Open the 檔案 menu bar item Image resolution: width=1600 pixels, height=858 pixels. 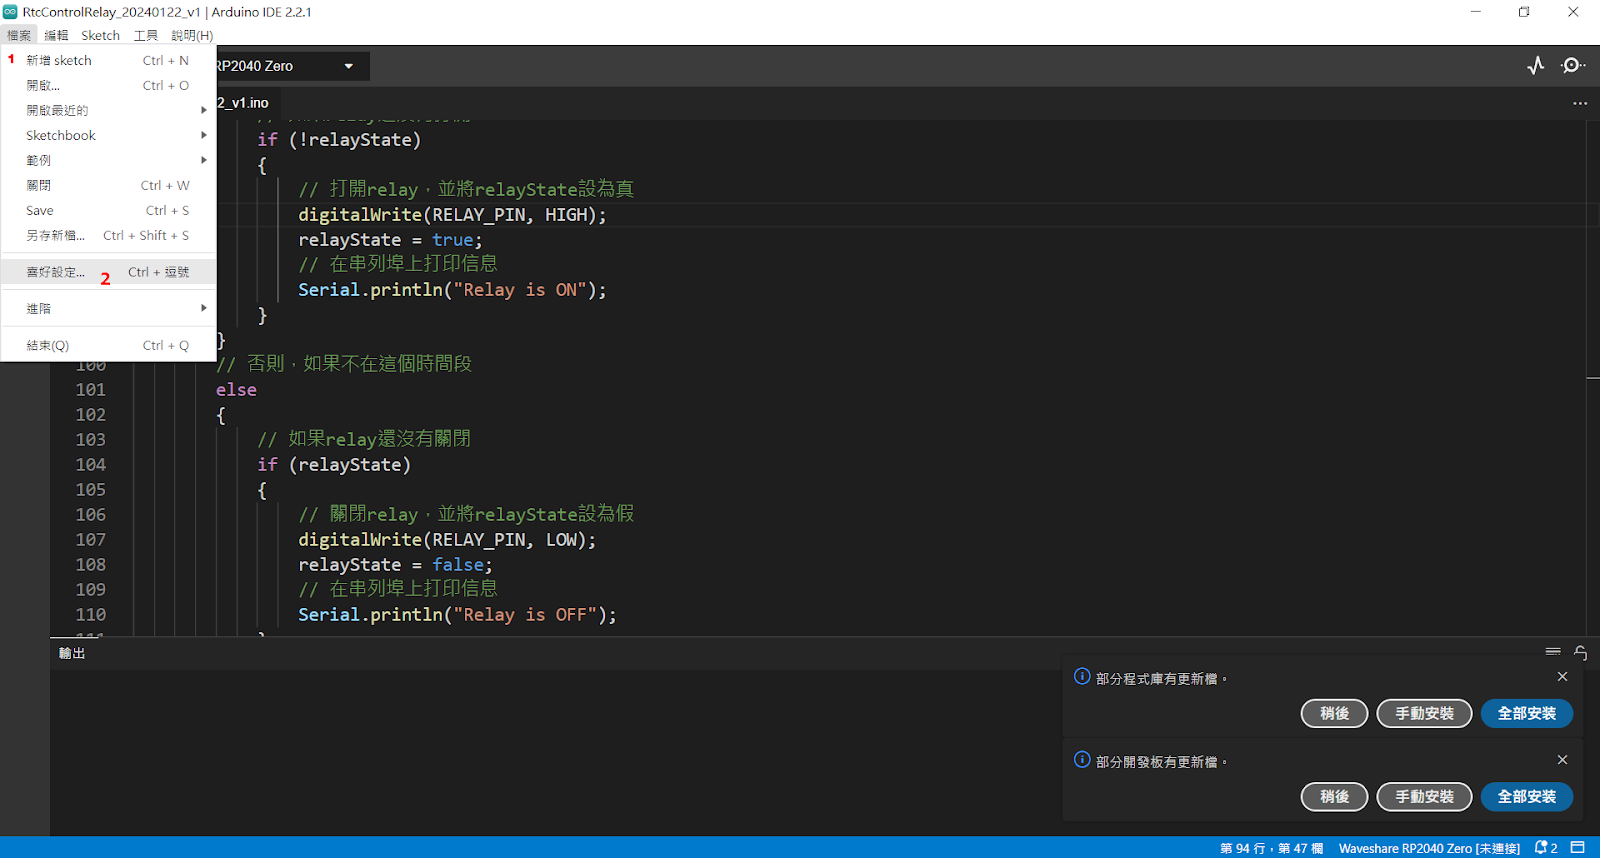coord(19,35)
